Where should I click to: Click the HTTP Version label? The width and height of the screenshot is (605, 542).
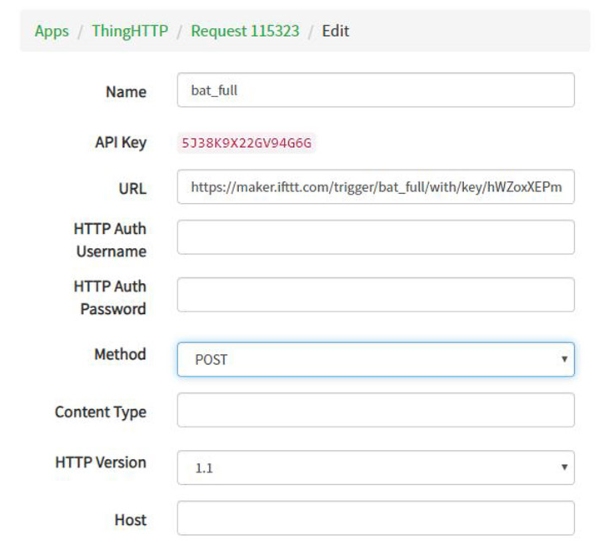click(100, 462)
